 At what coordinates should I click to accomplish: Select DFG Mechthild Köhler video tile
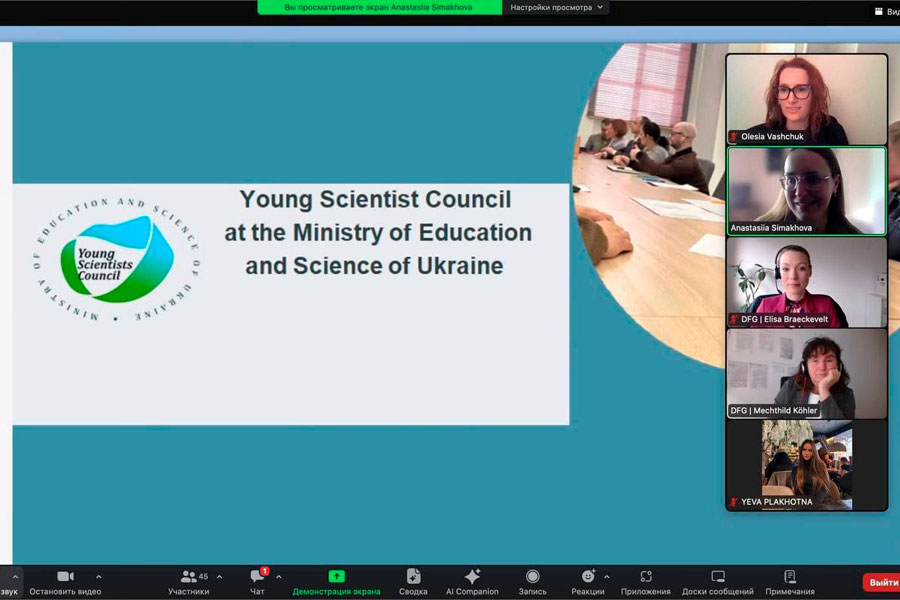tap(806, 374)
